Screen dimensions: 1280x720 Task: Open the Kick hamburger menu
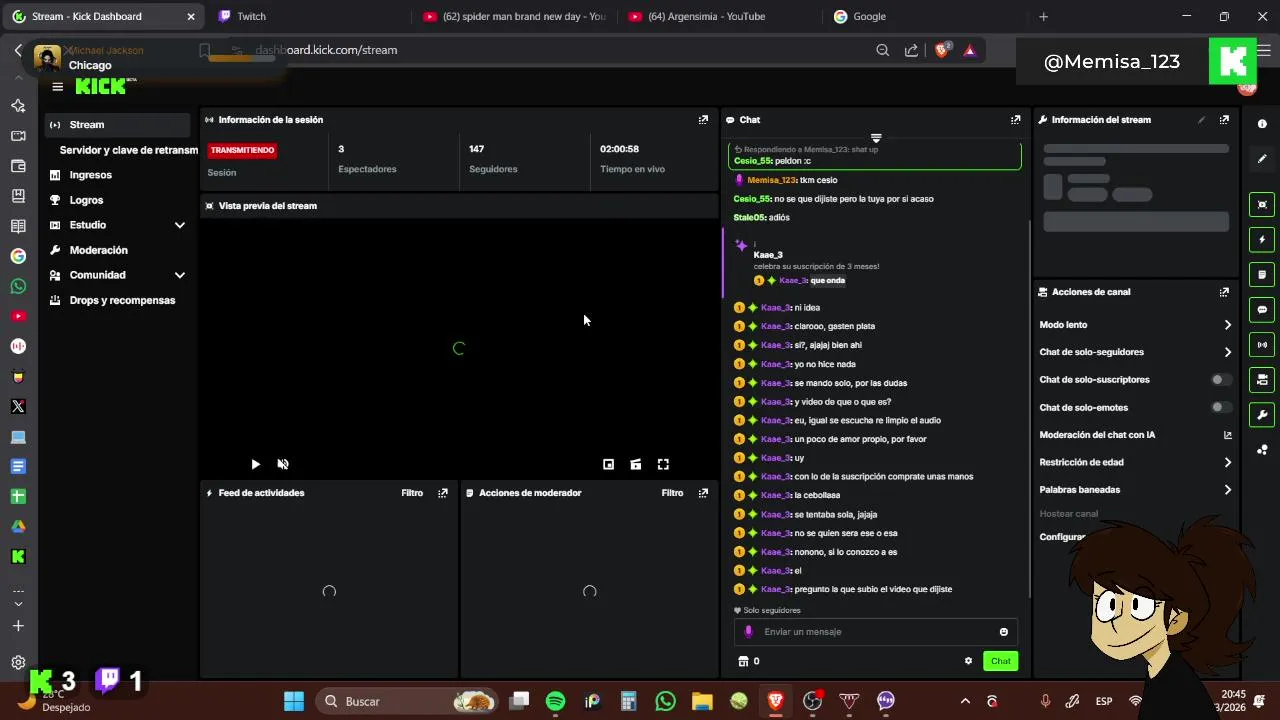57,87
